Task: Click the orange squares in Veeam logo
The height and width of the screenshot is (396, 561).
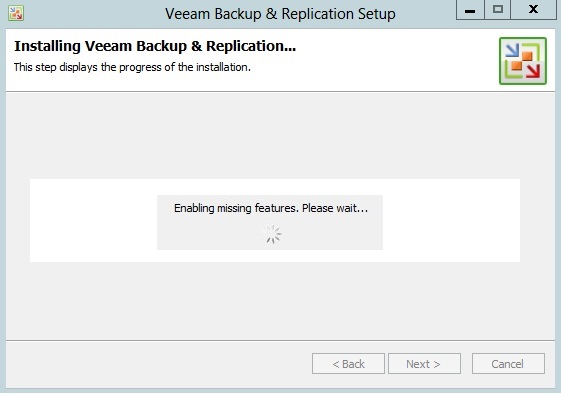Action: pos(522,61)
